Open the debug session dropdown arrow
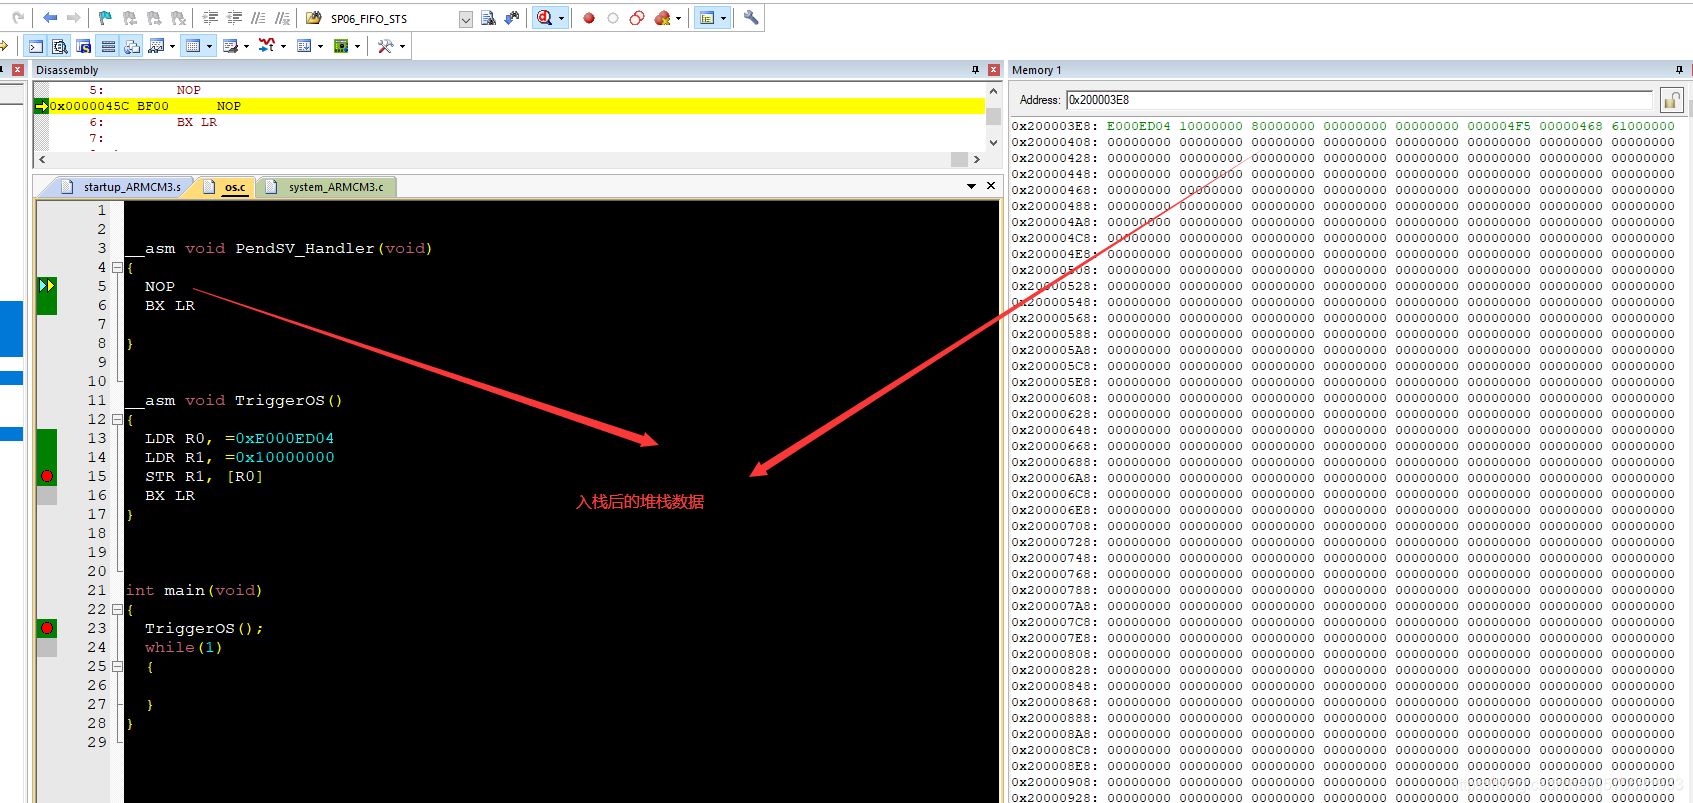The width and height of the screenshot is (1693, 803). (x=561, y=18)
